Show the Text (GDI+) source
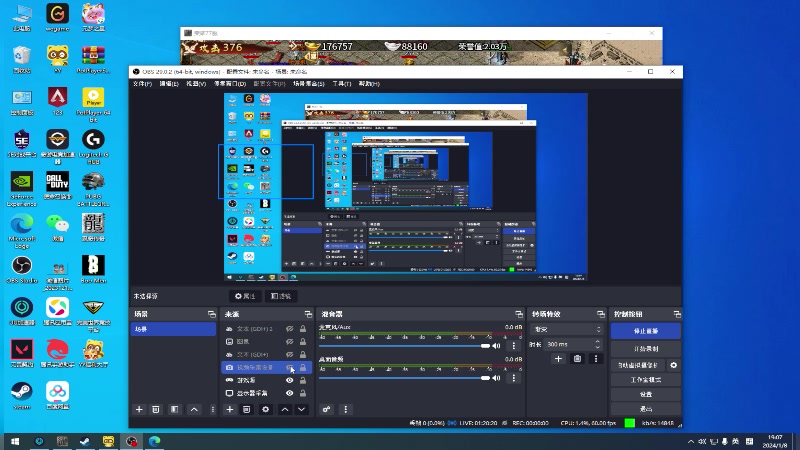 point(289,355)
